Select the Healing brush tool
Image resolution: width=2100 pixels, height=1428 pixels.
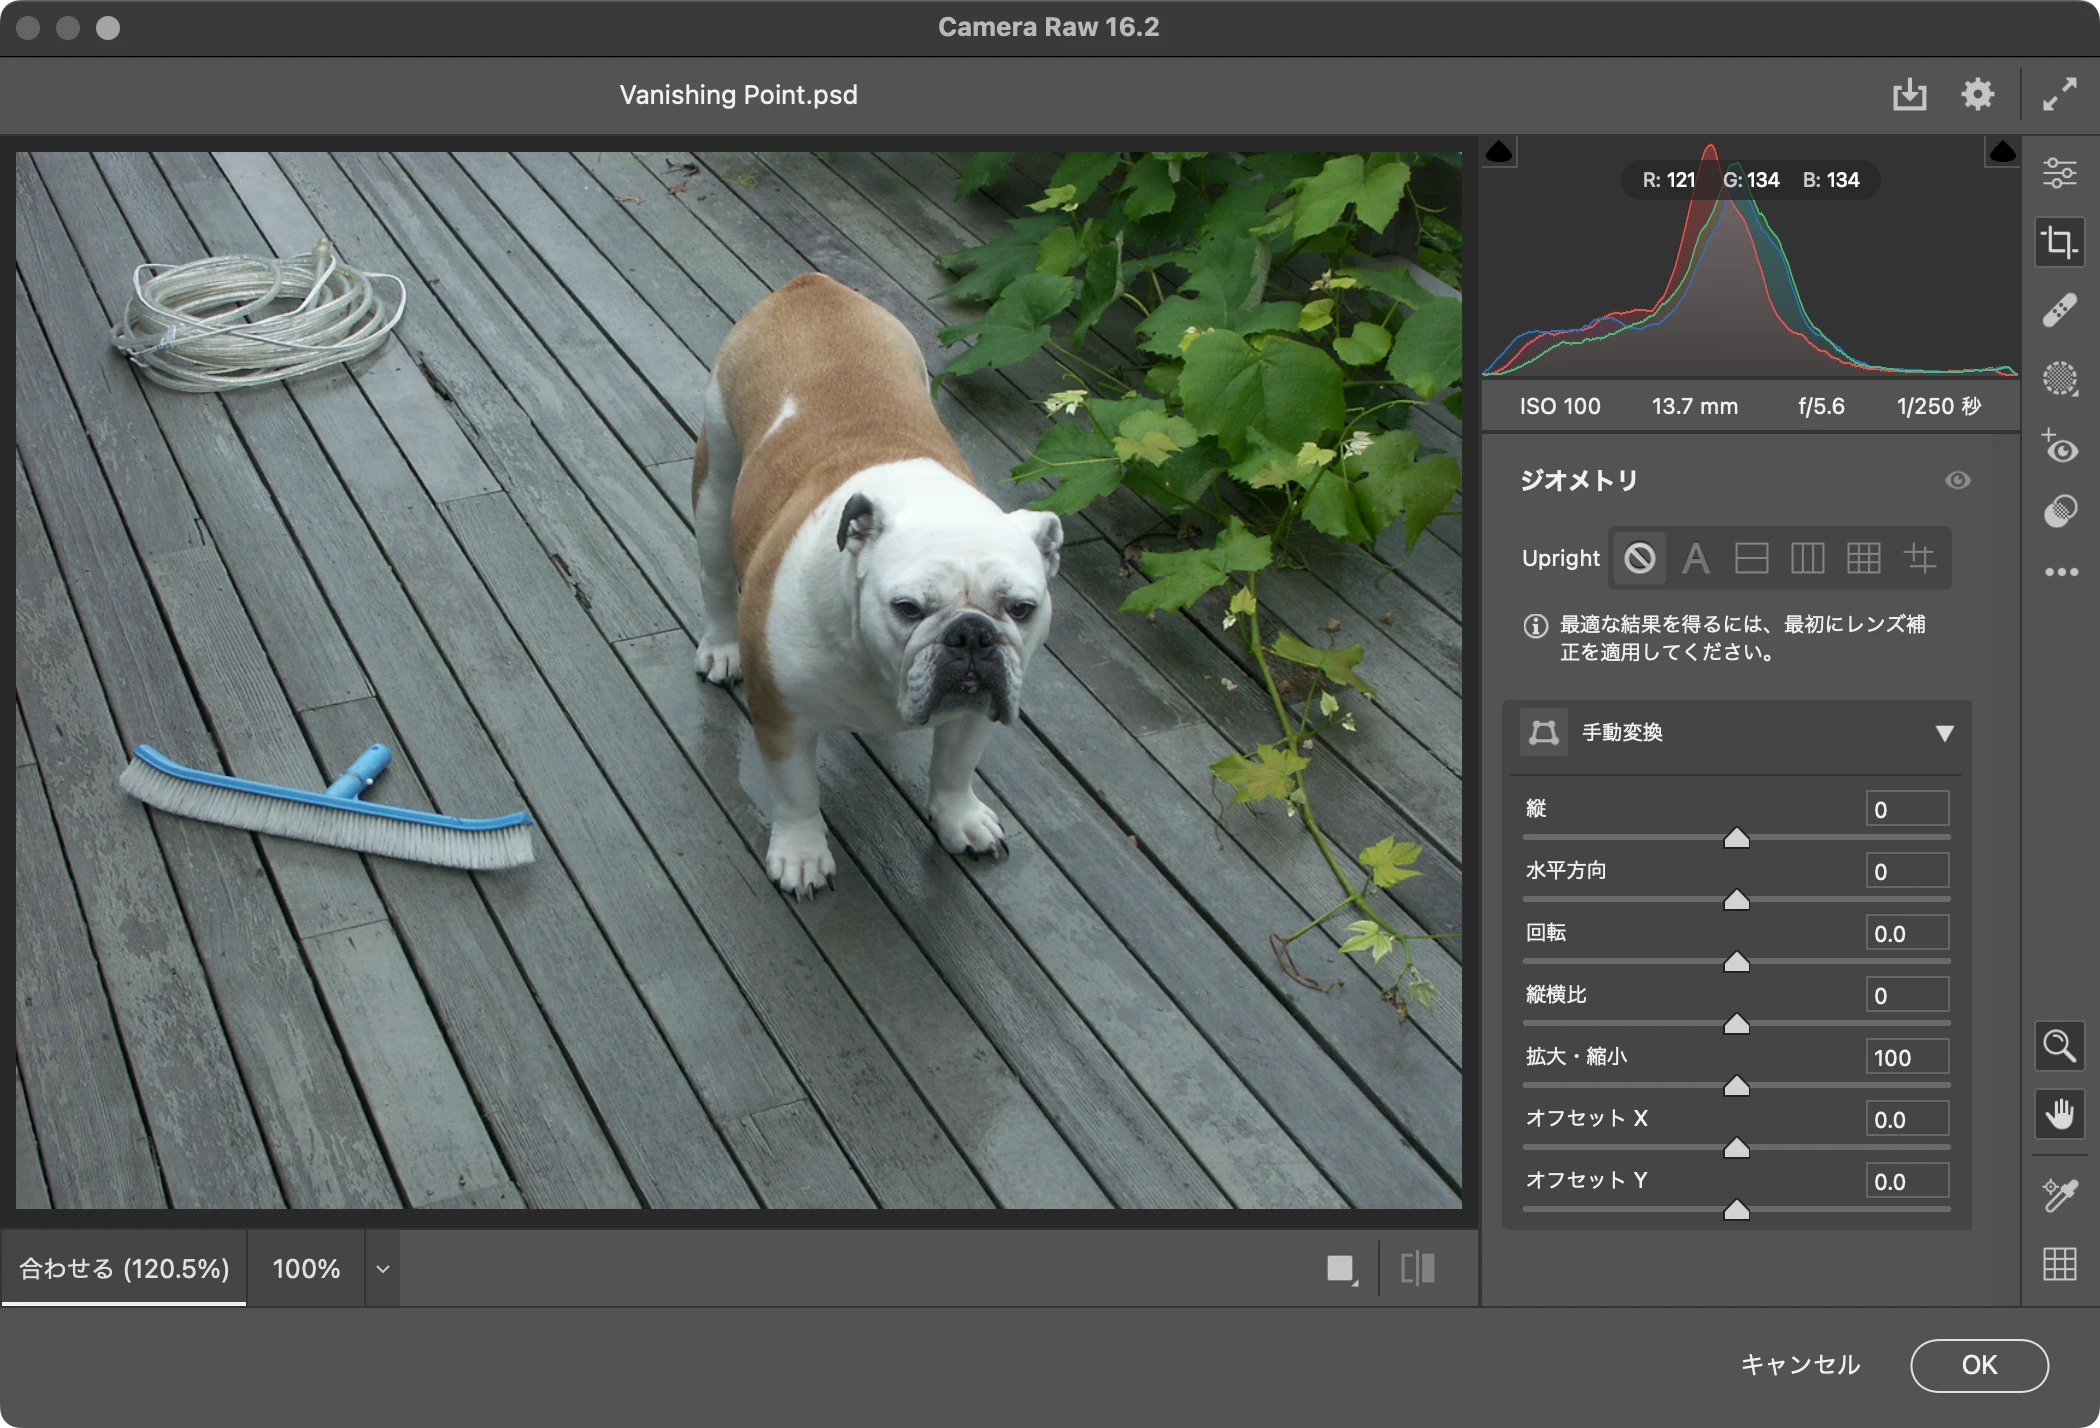point(2059,311)
